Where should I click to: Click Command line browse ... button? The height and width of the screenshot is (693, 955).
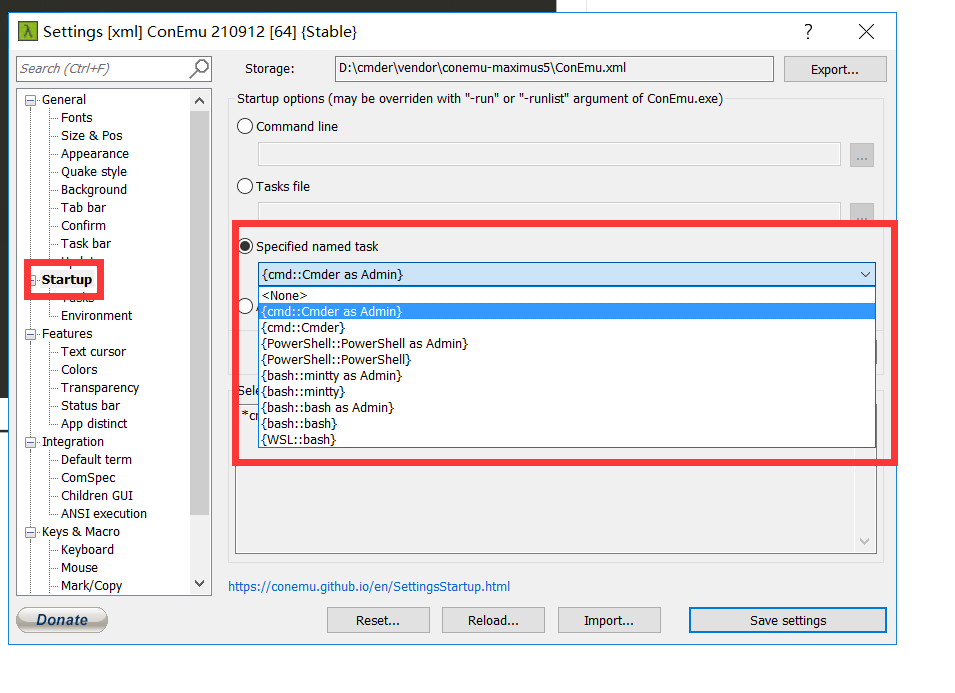coord(862,155)
